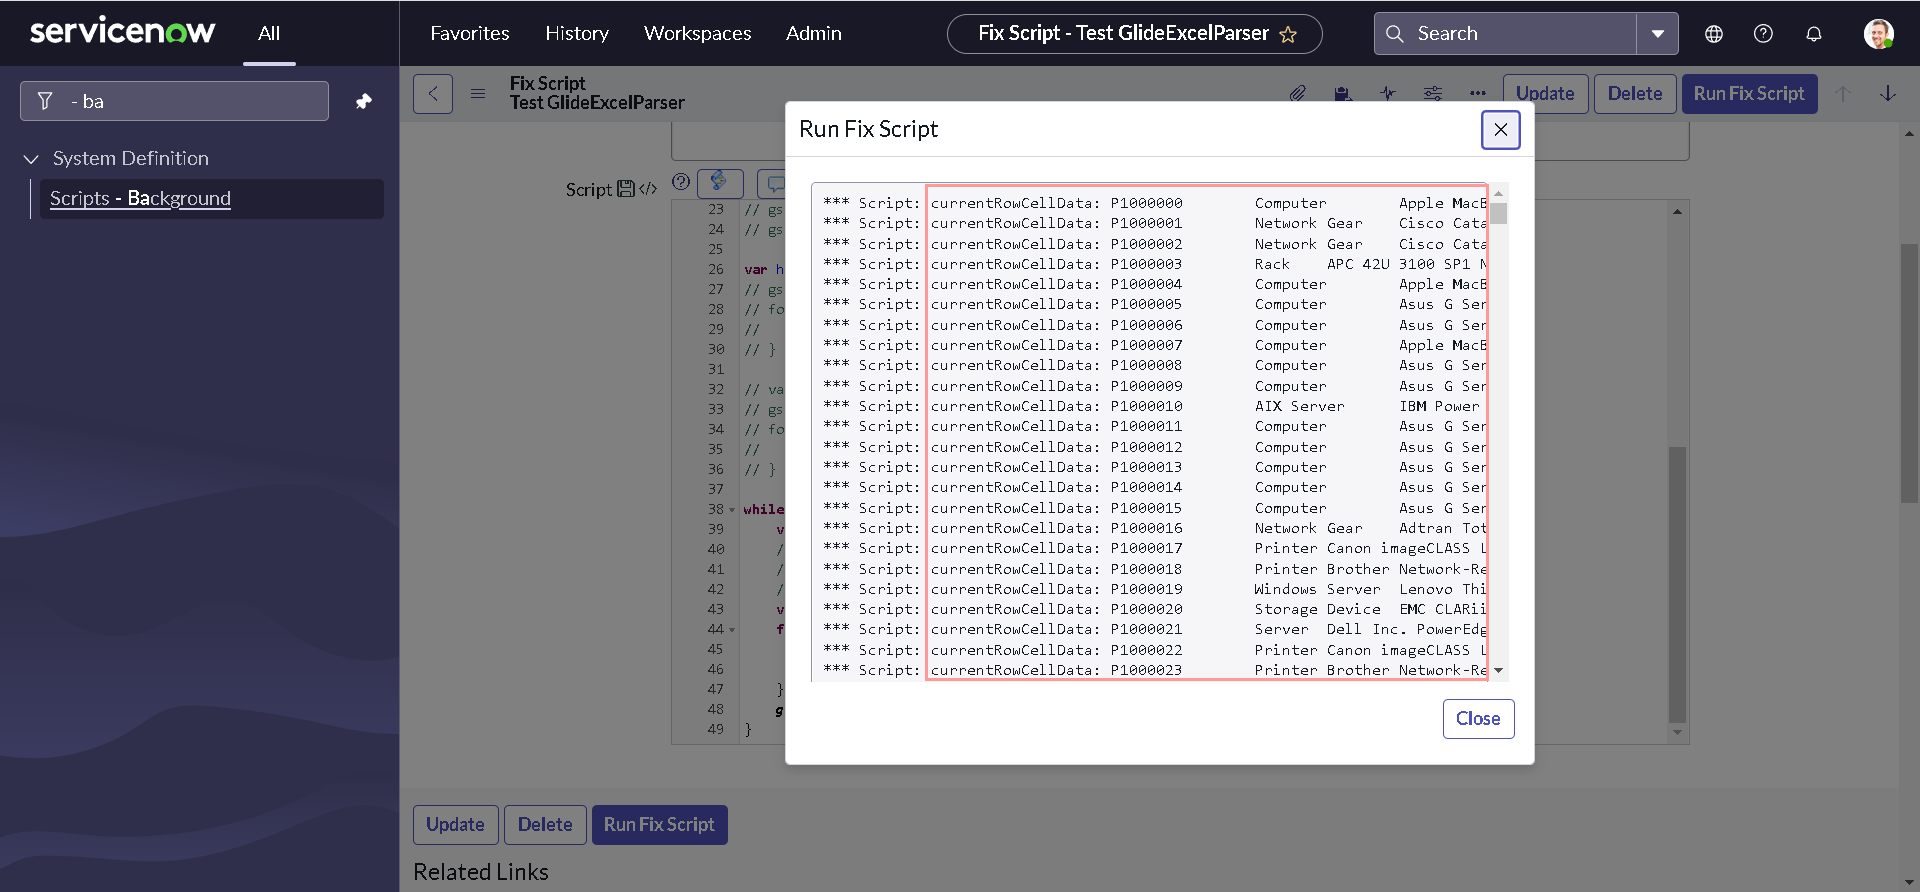Open the user profile avatar menu
Screen dimensions: 1920x892
pos(1879,34)
